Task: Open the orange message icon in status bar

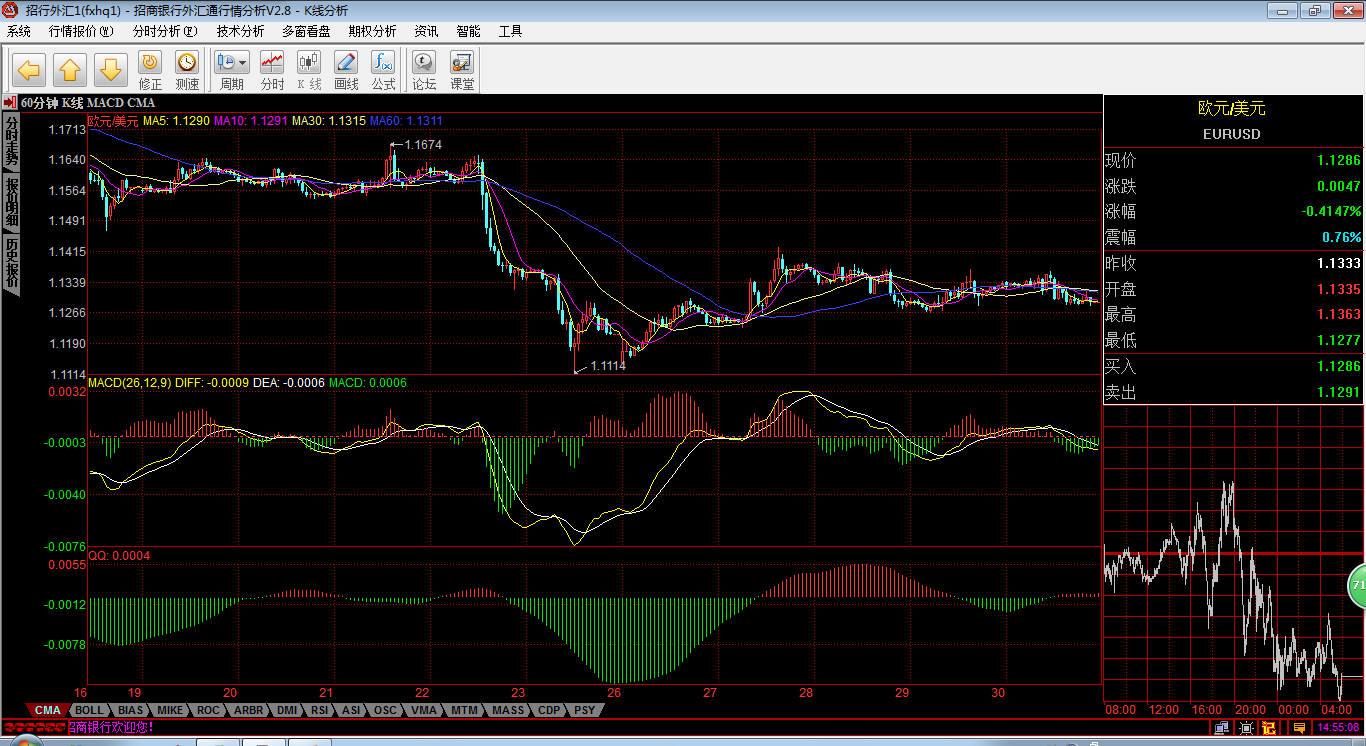Action: click(1300, 727)
